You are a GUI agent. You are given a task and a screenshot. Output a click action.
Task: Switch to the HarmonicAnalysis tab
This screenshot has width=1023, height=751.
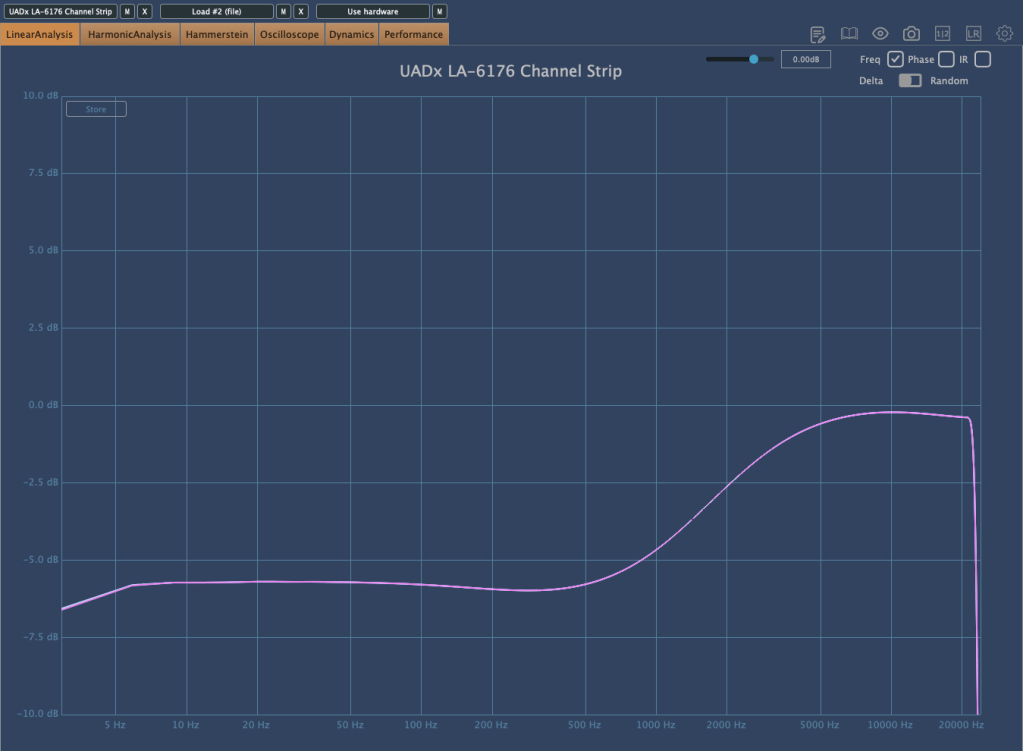(130, 35)
